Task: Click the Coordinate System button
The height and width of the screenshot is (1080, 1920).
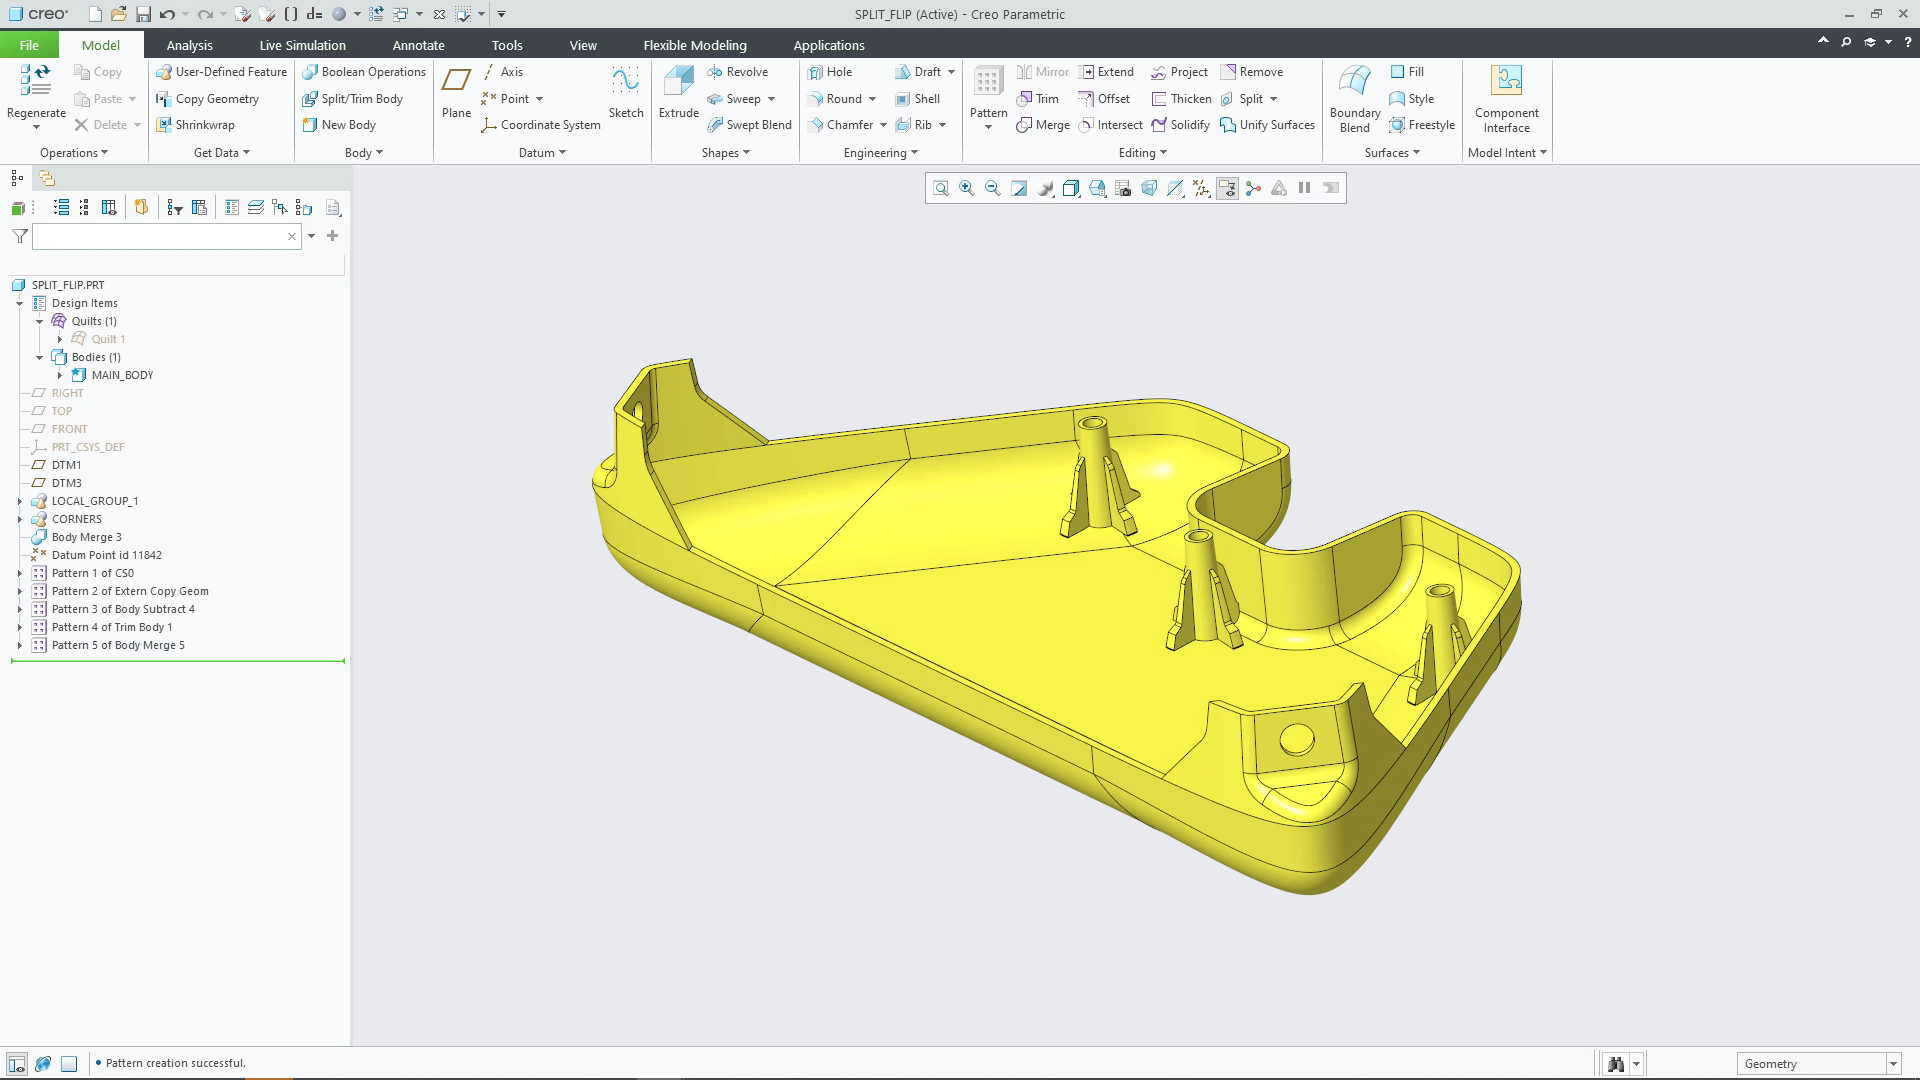Action: 540,125
